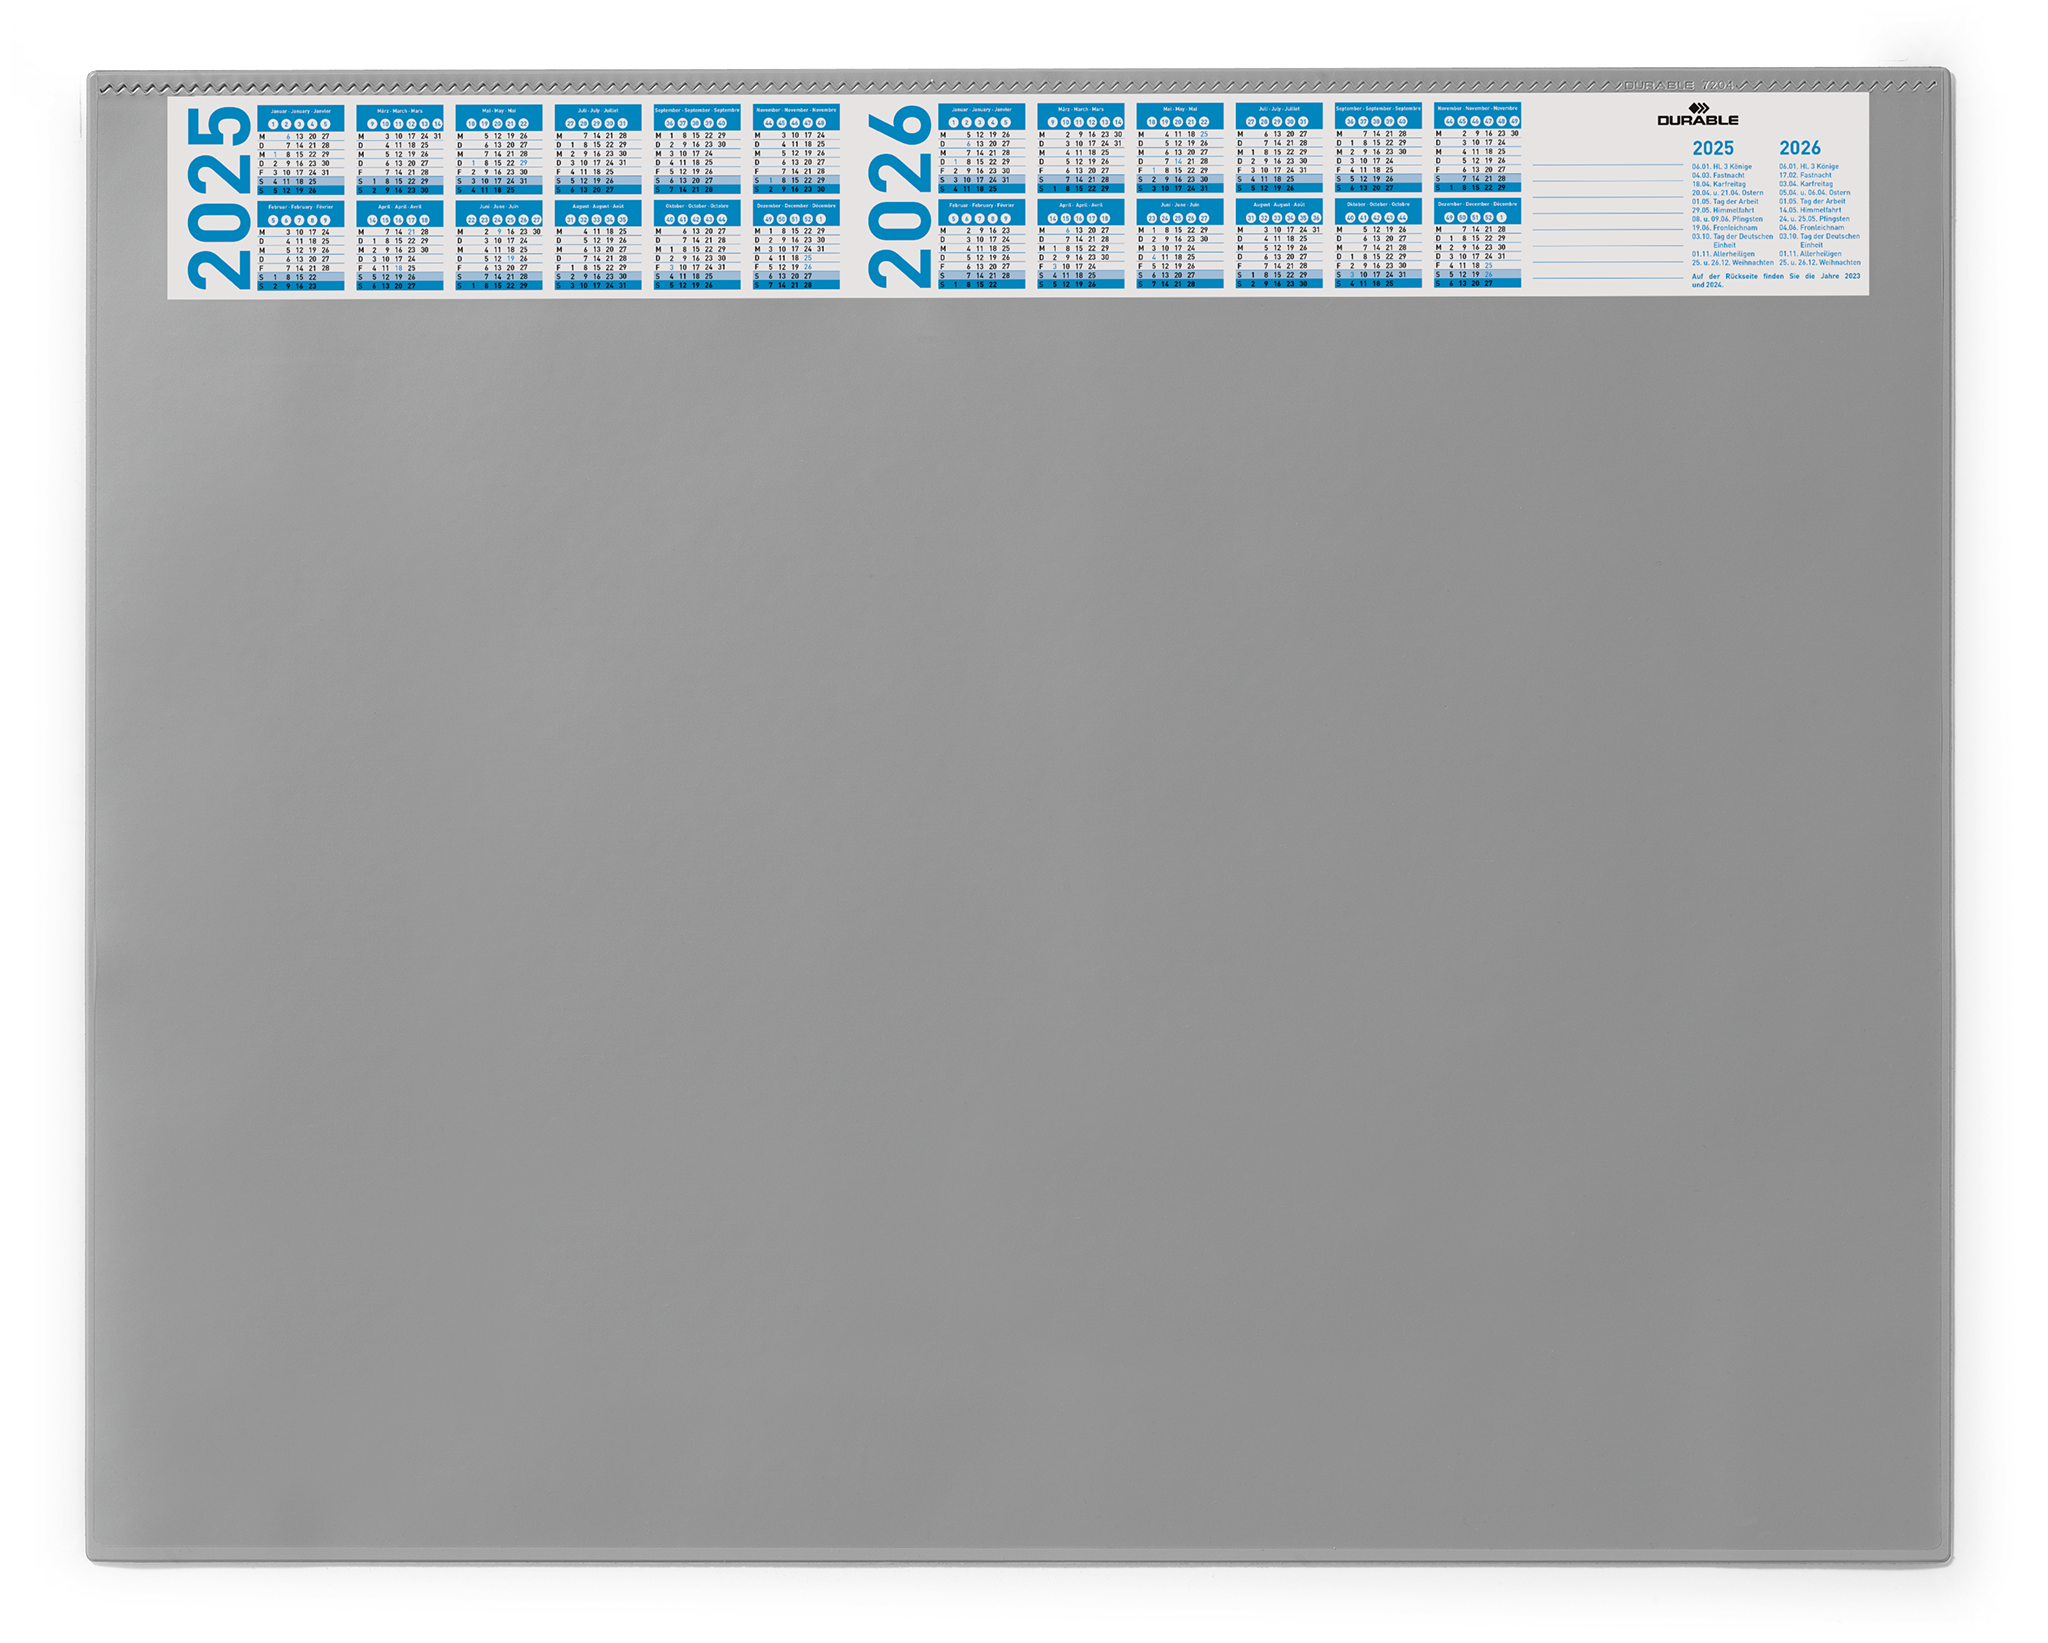
Task: Click the top blank note line beside the logo
Action: pos(1607,164)
